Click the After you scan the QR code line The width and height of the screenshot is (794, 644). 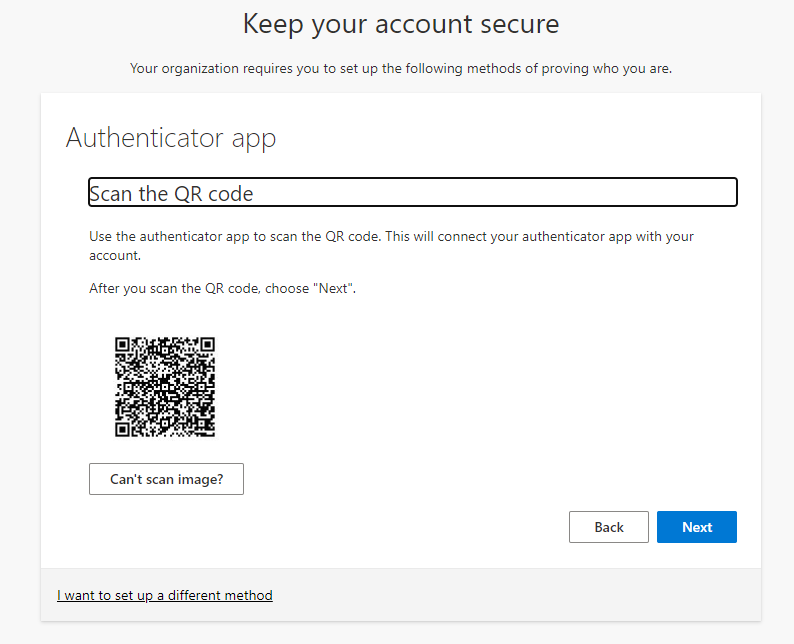pos(222,288)
